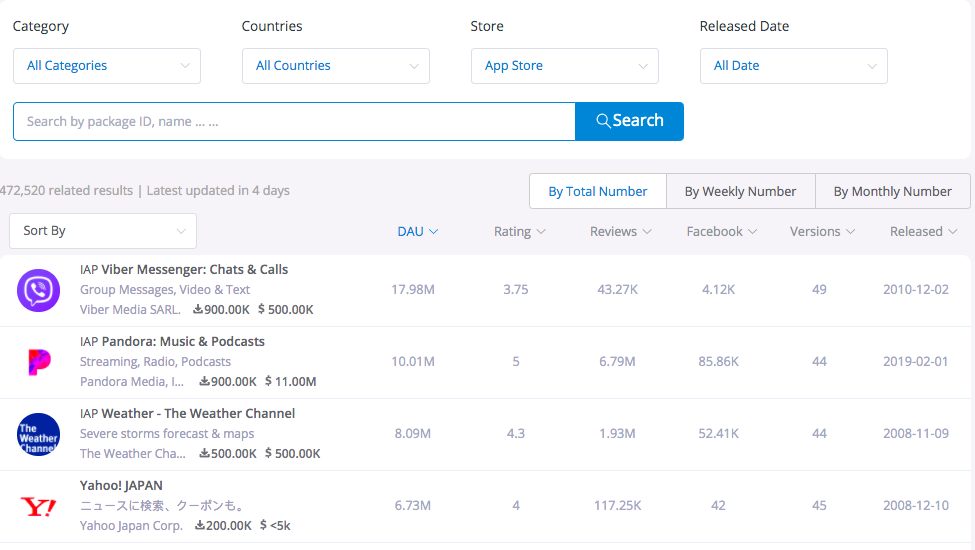Image resolution: width=975 pixels, height=550 pixels.
Task: Click developer Viber Media SARL.
Action: [x=130, y=309]
